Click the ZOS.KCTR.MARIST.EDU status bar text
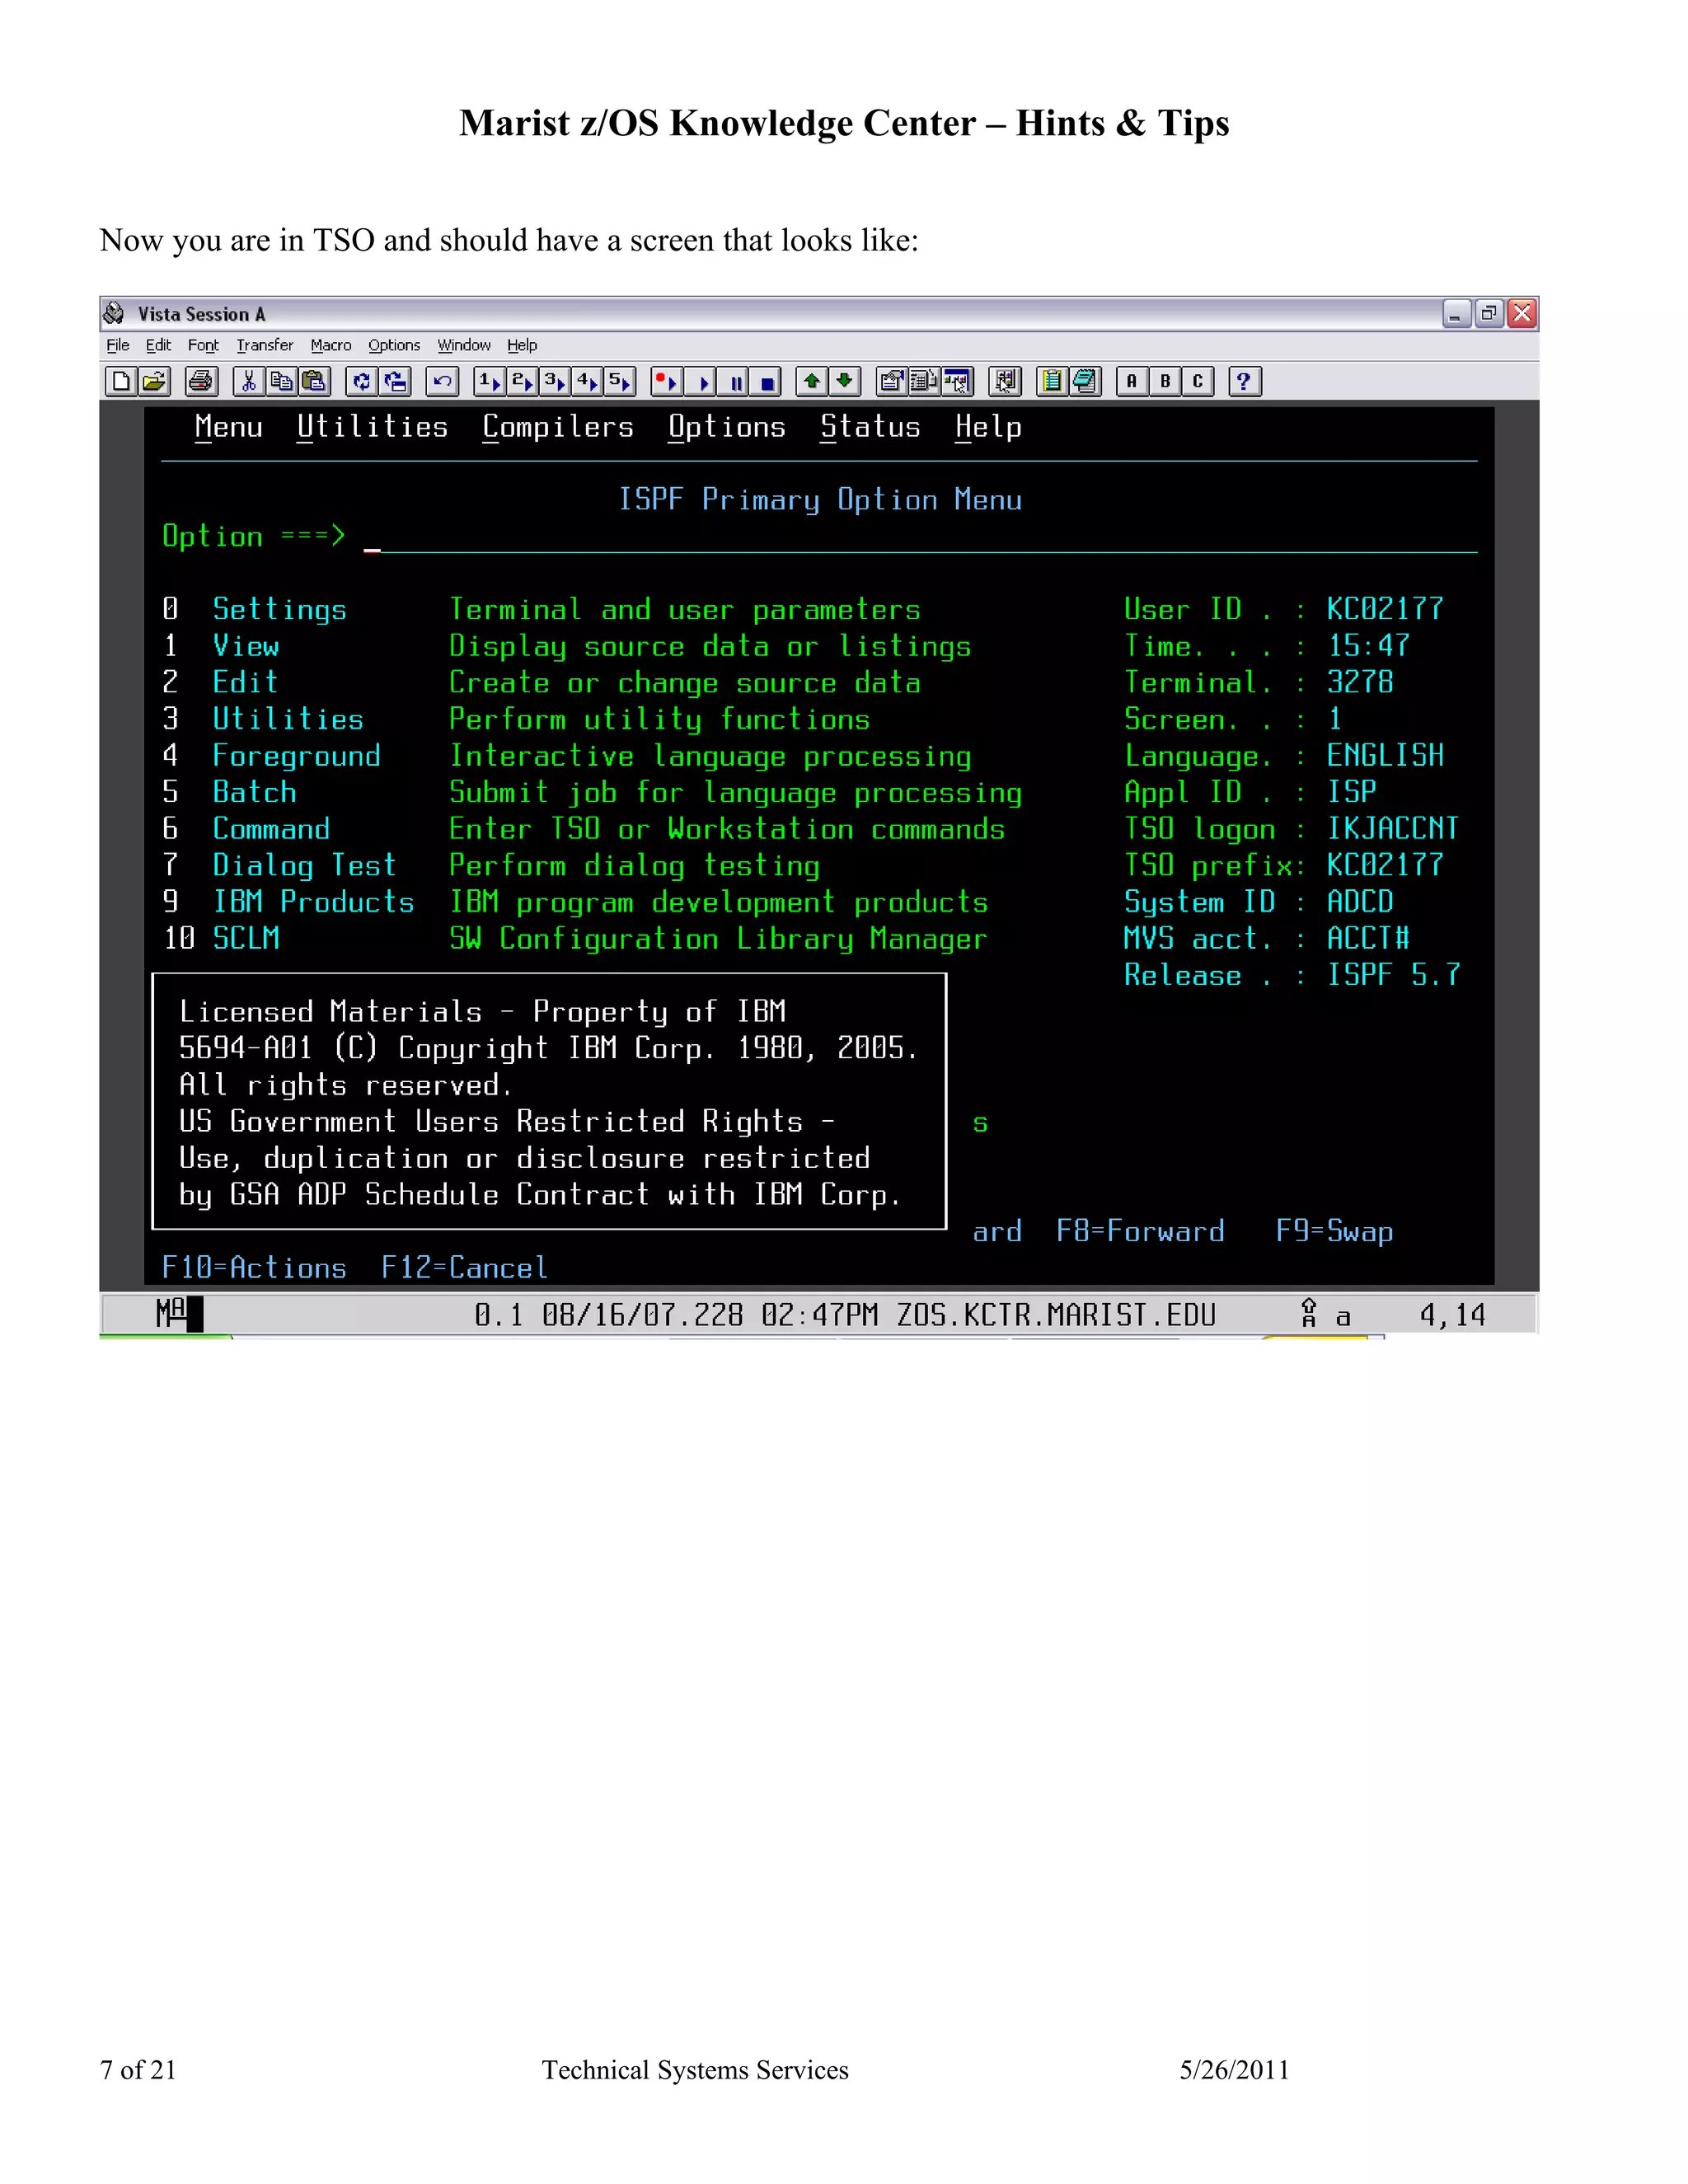Image resolution: width=1688 pixels, height=2184 pixels. (1056, 1315)
